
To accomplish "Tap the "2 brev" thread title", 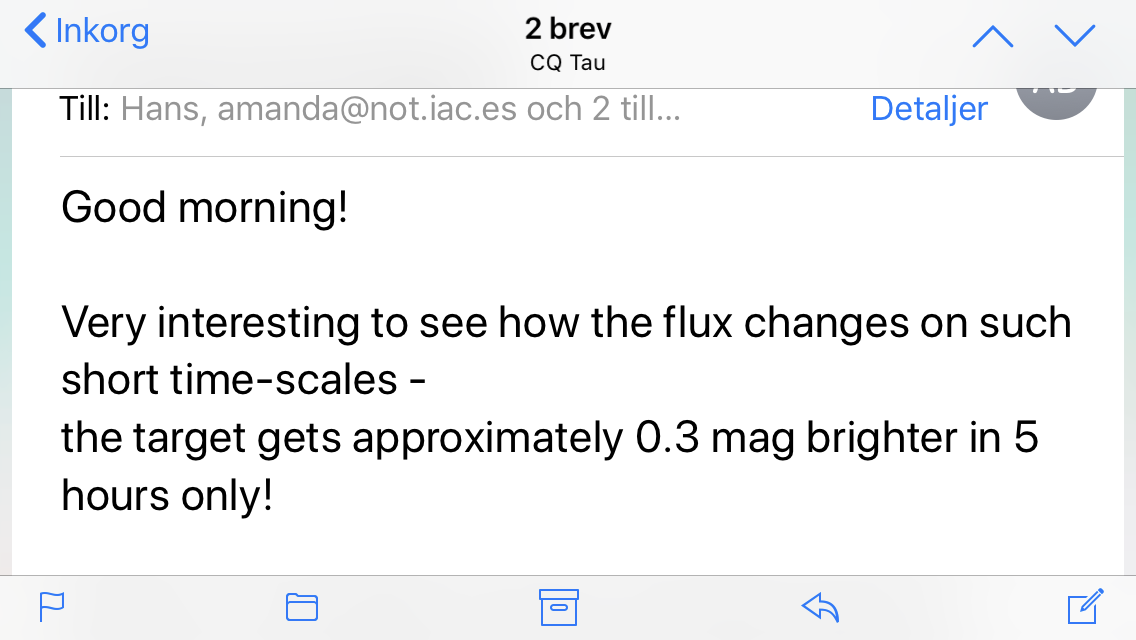I will click(x=567, y=28).
